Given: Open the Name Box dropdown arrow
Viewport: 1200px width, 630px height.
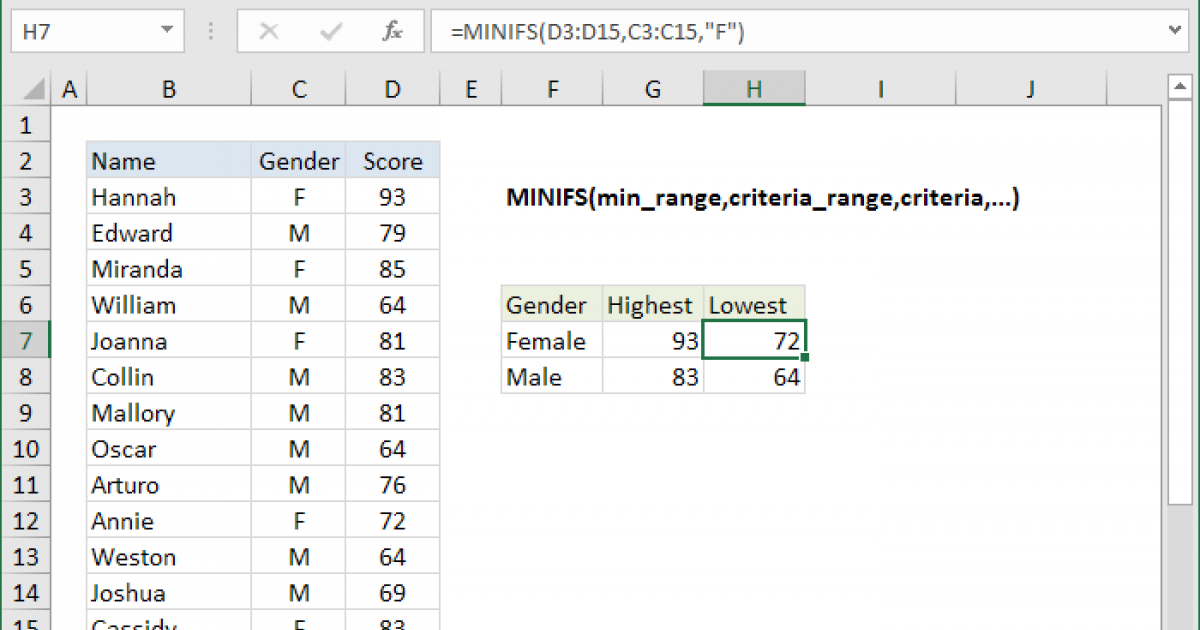Looking at the screenshot, I should click(x=166, y=32).
